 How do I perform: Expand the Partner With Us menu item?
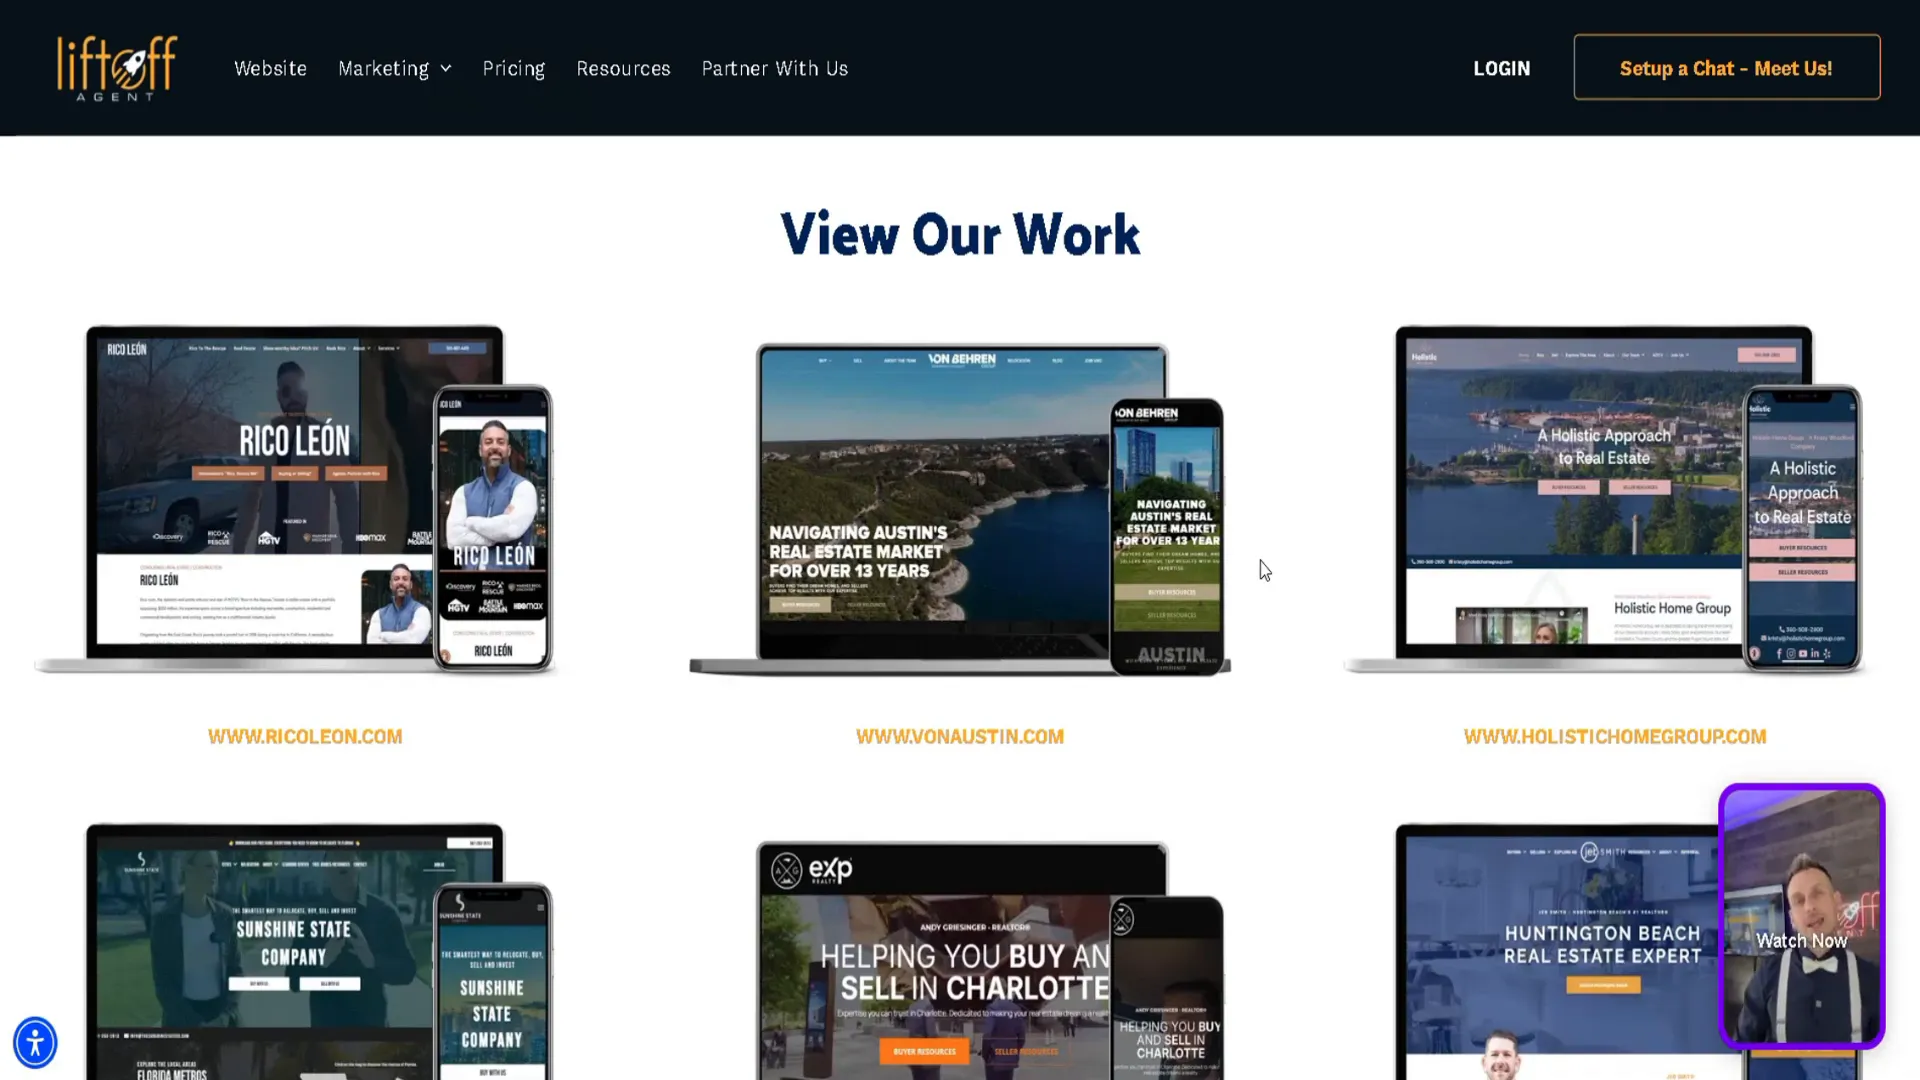click(774, 67)
